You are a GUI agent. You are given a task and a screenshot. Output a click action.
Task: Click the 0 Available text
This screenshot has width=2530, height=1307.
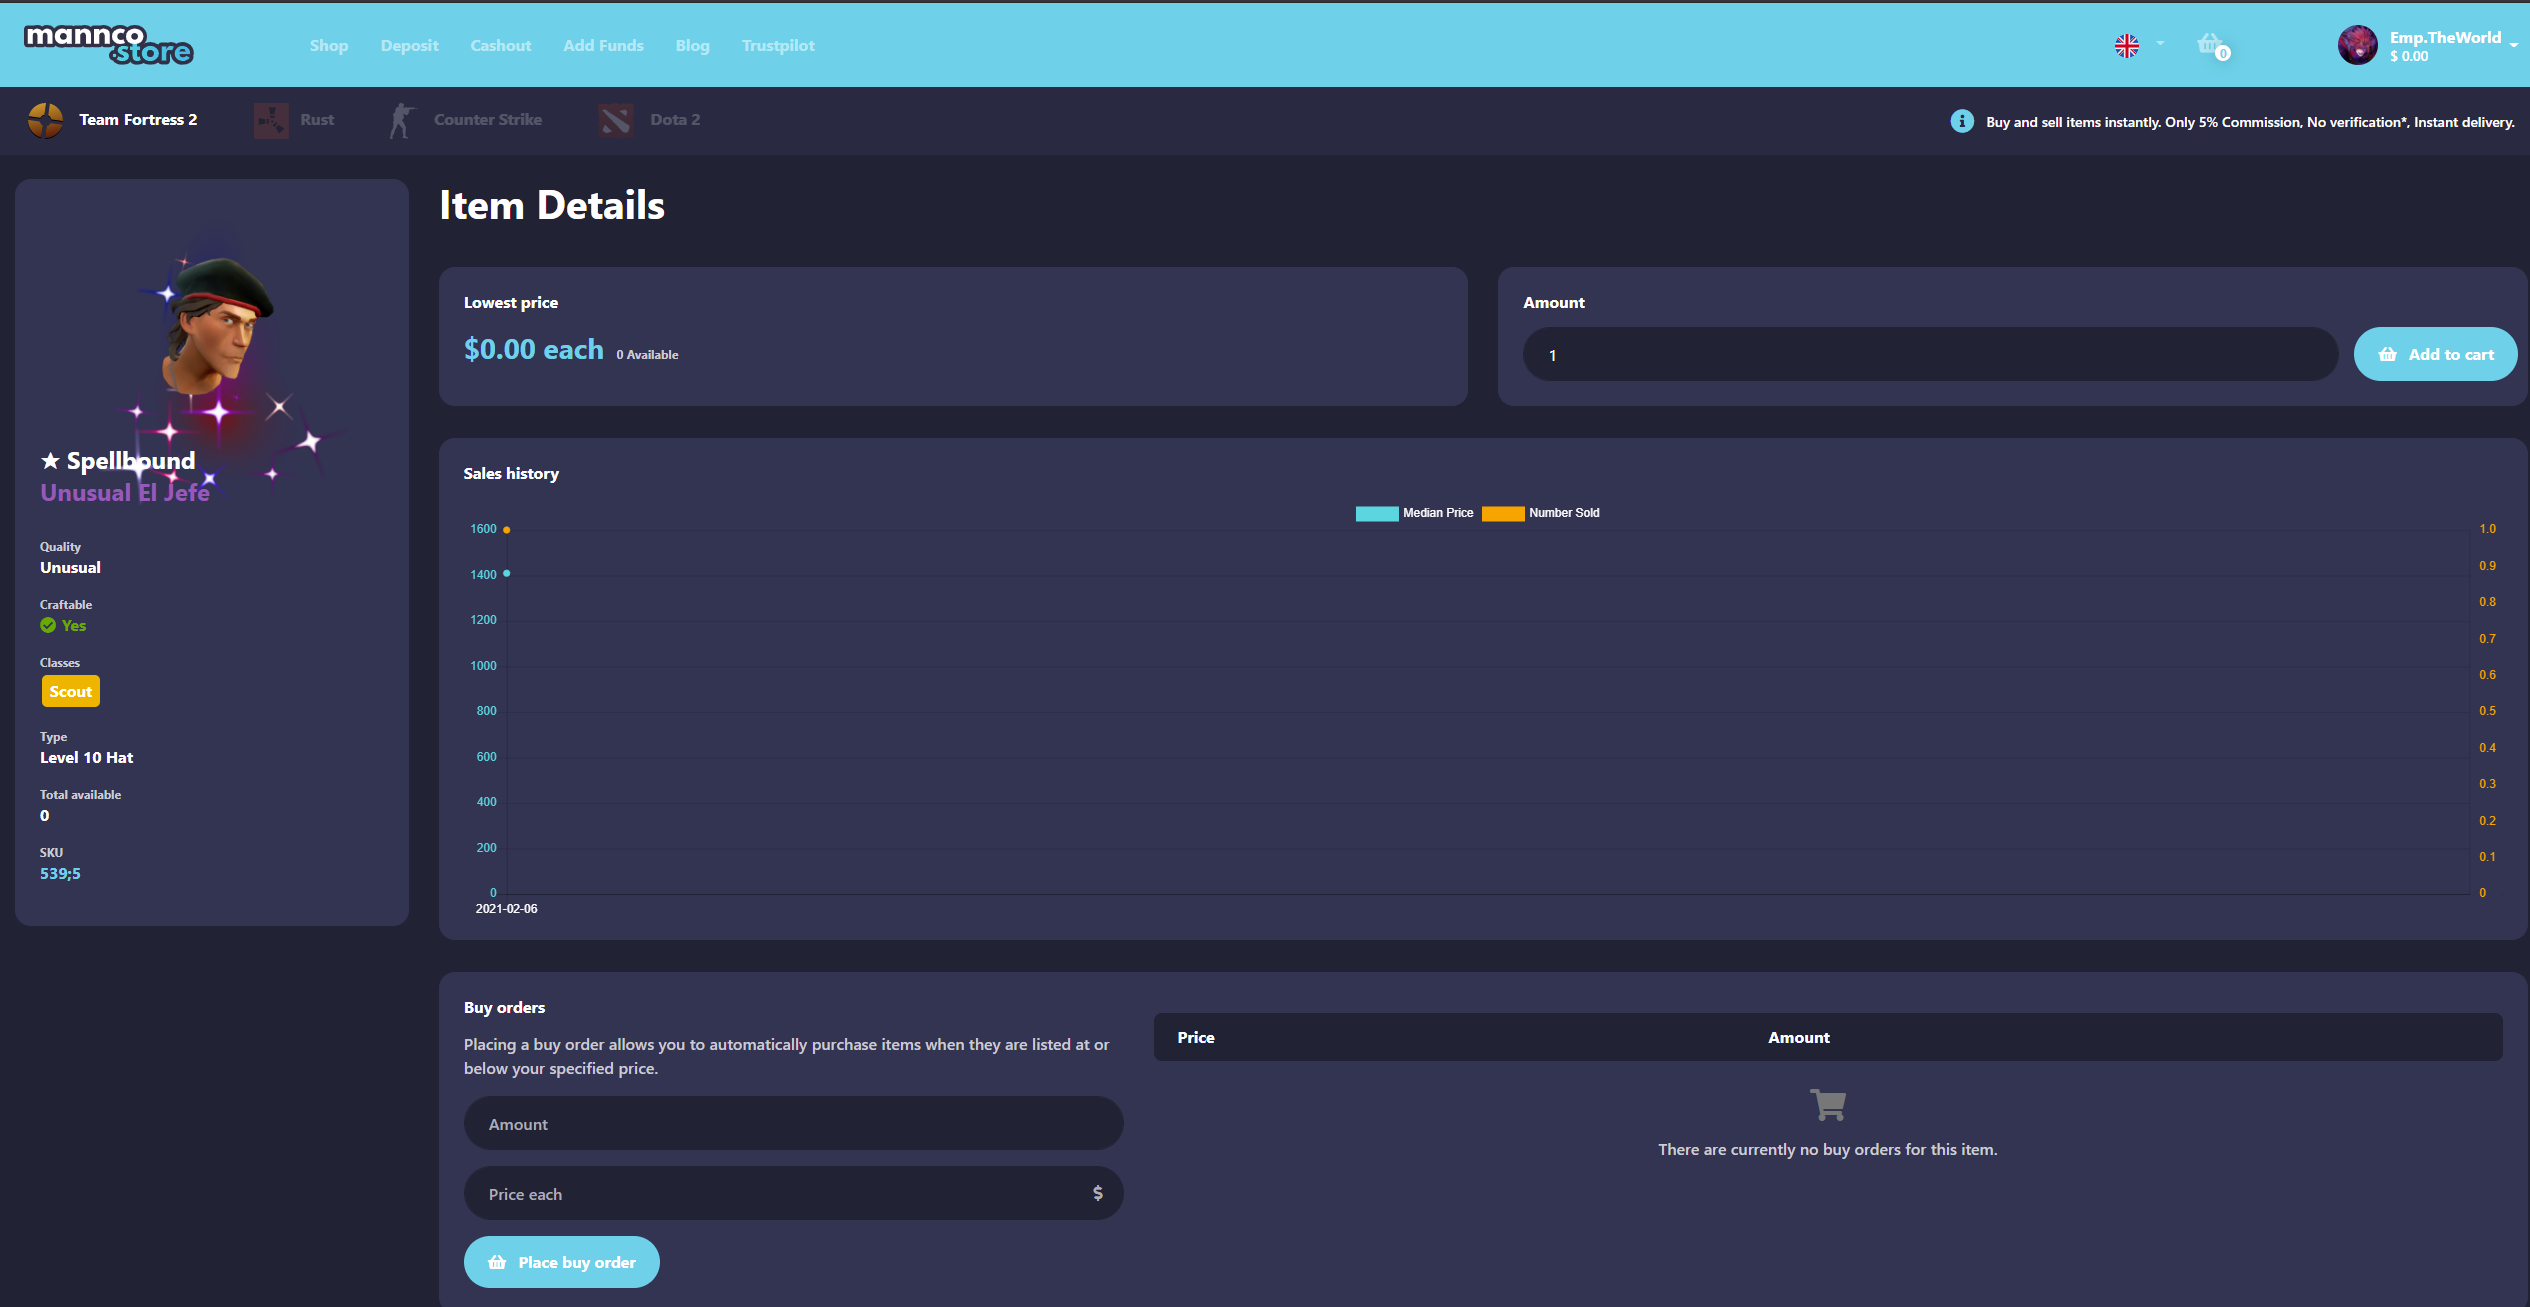647,355
